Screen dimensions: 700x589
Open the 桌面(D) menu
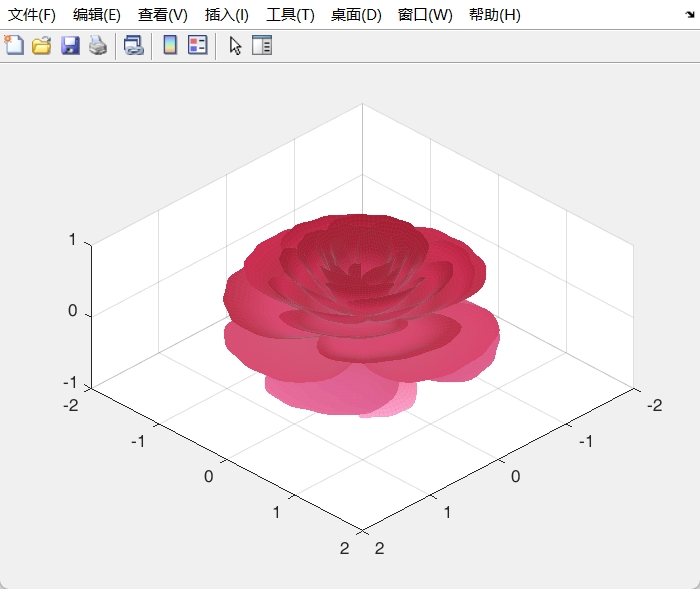click(x=356, y=15)
